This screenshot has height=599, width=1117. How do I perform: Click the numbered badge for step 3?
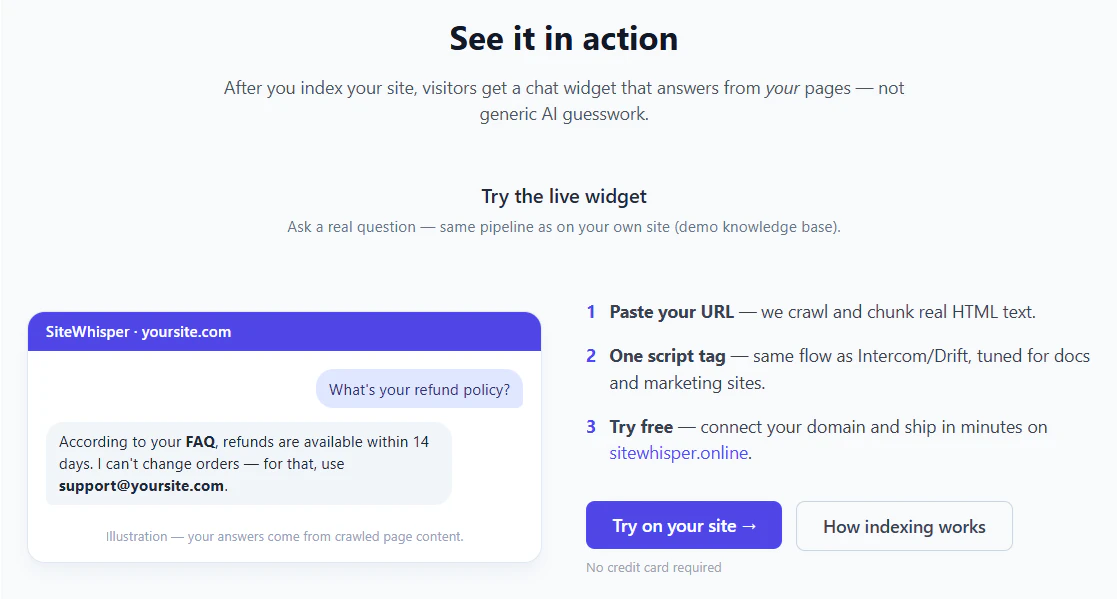point(590,426)
